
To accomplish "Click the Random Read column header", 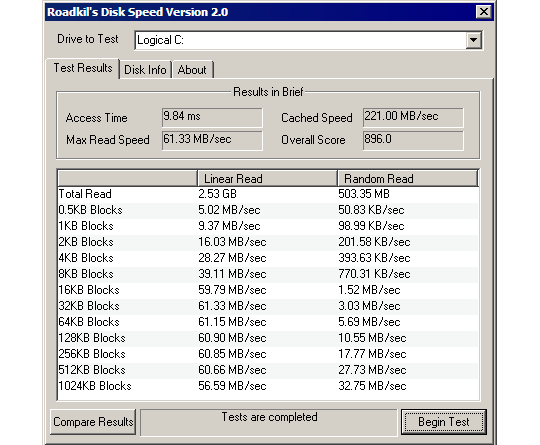I will 408,178.
